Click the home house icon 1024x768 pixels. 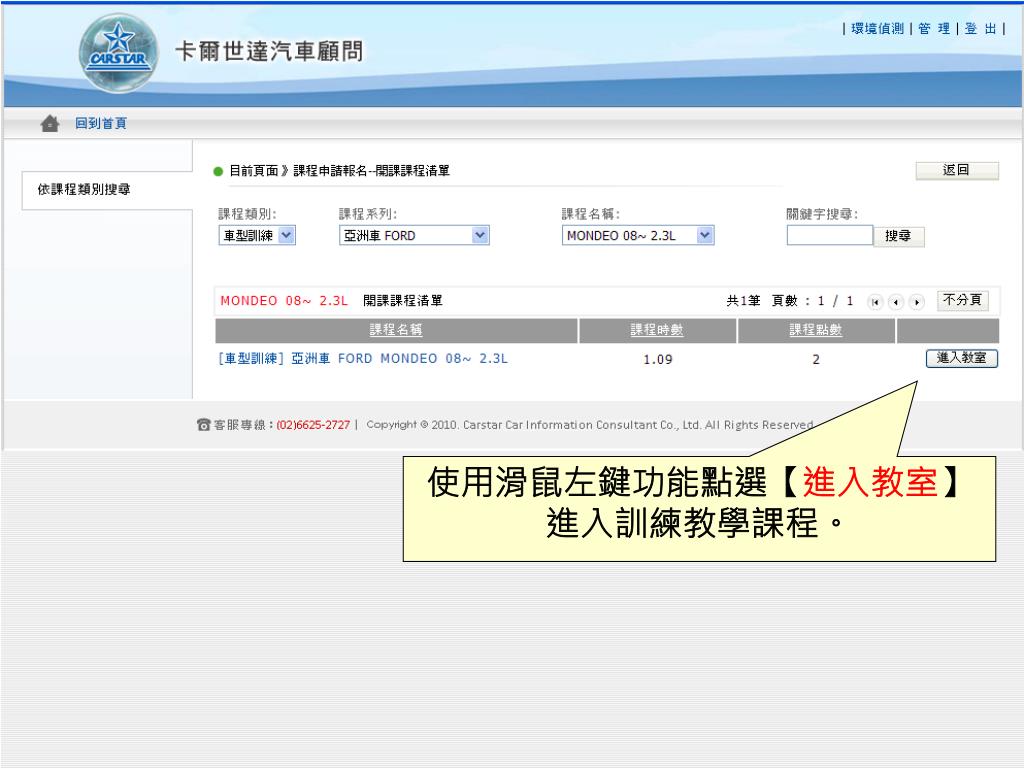tap(50, 123)
